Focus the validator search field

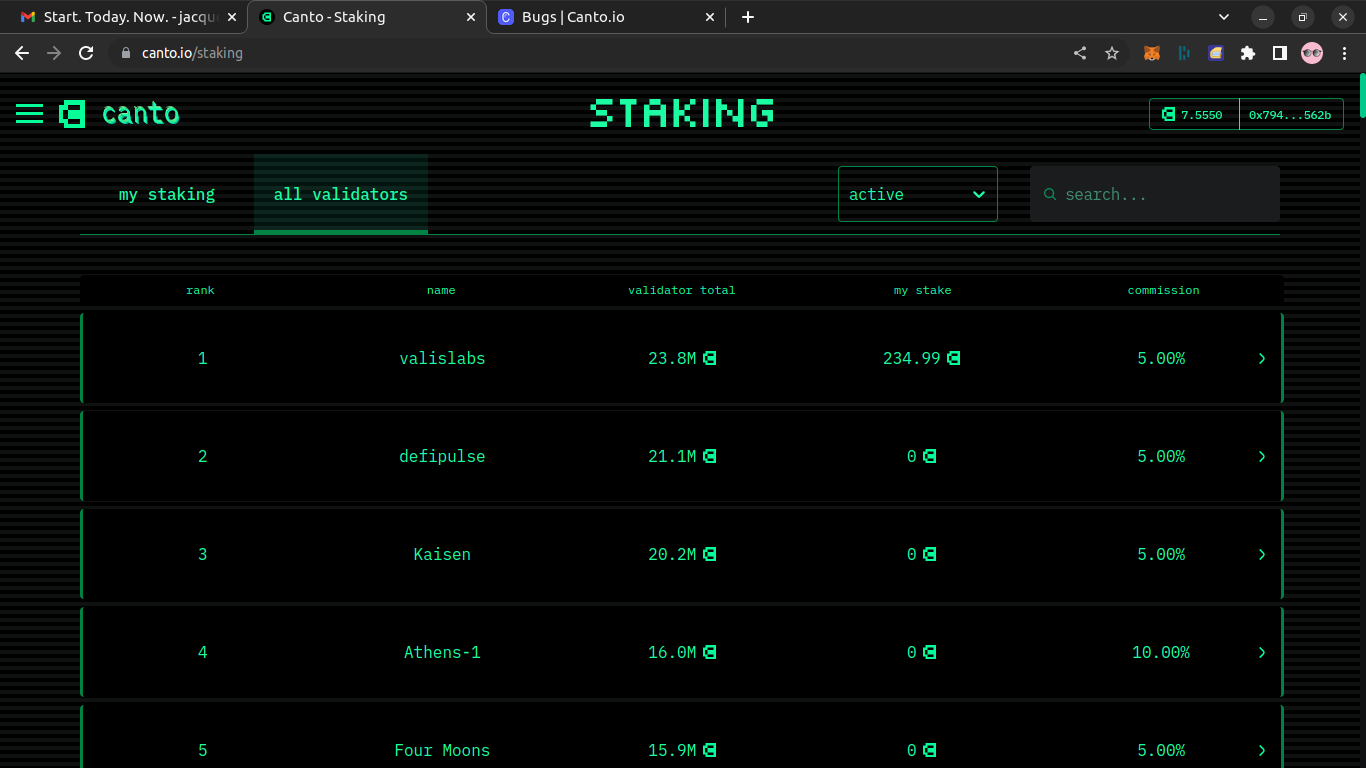[1155, 194]
